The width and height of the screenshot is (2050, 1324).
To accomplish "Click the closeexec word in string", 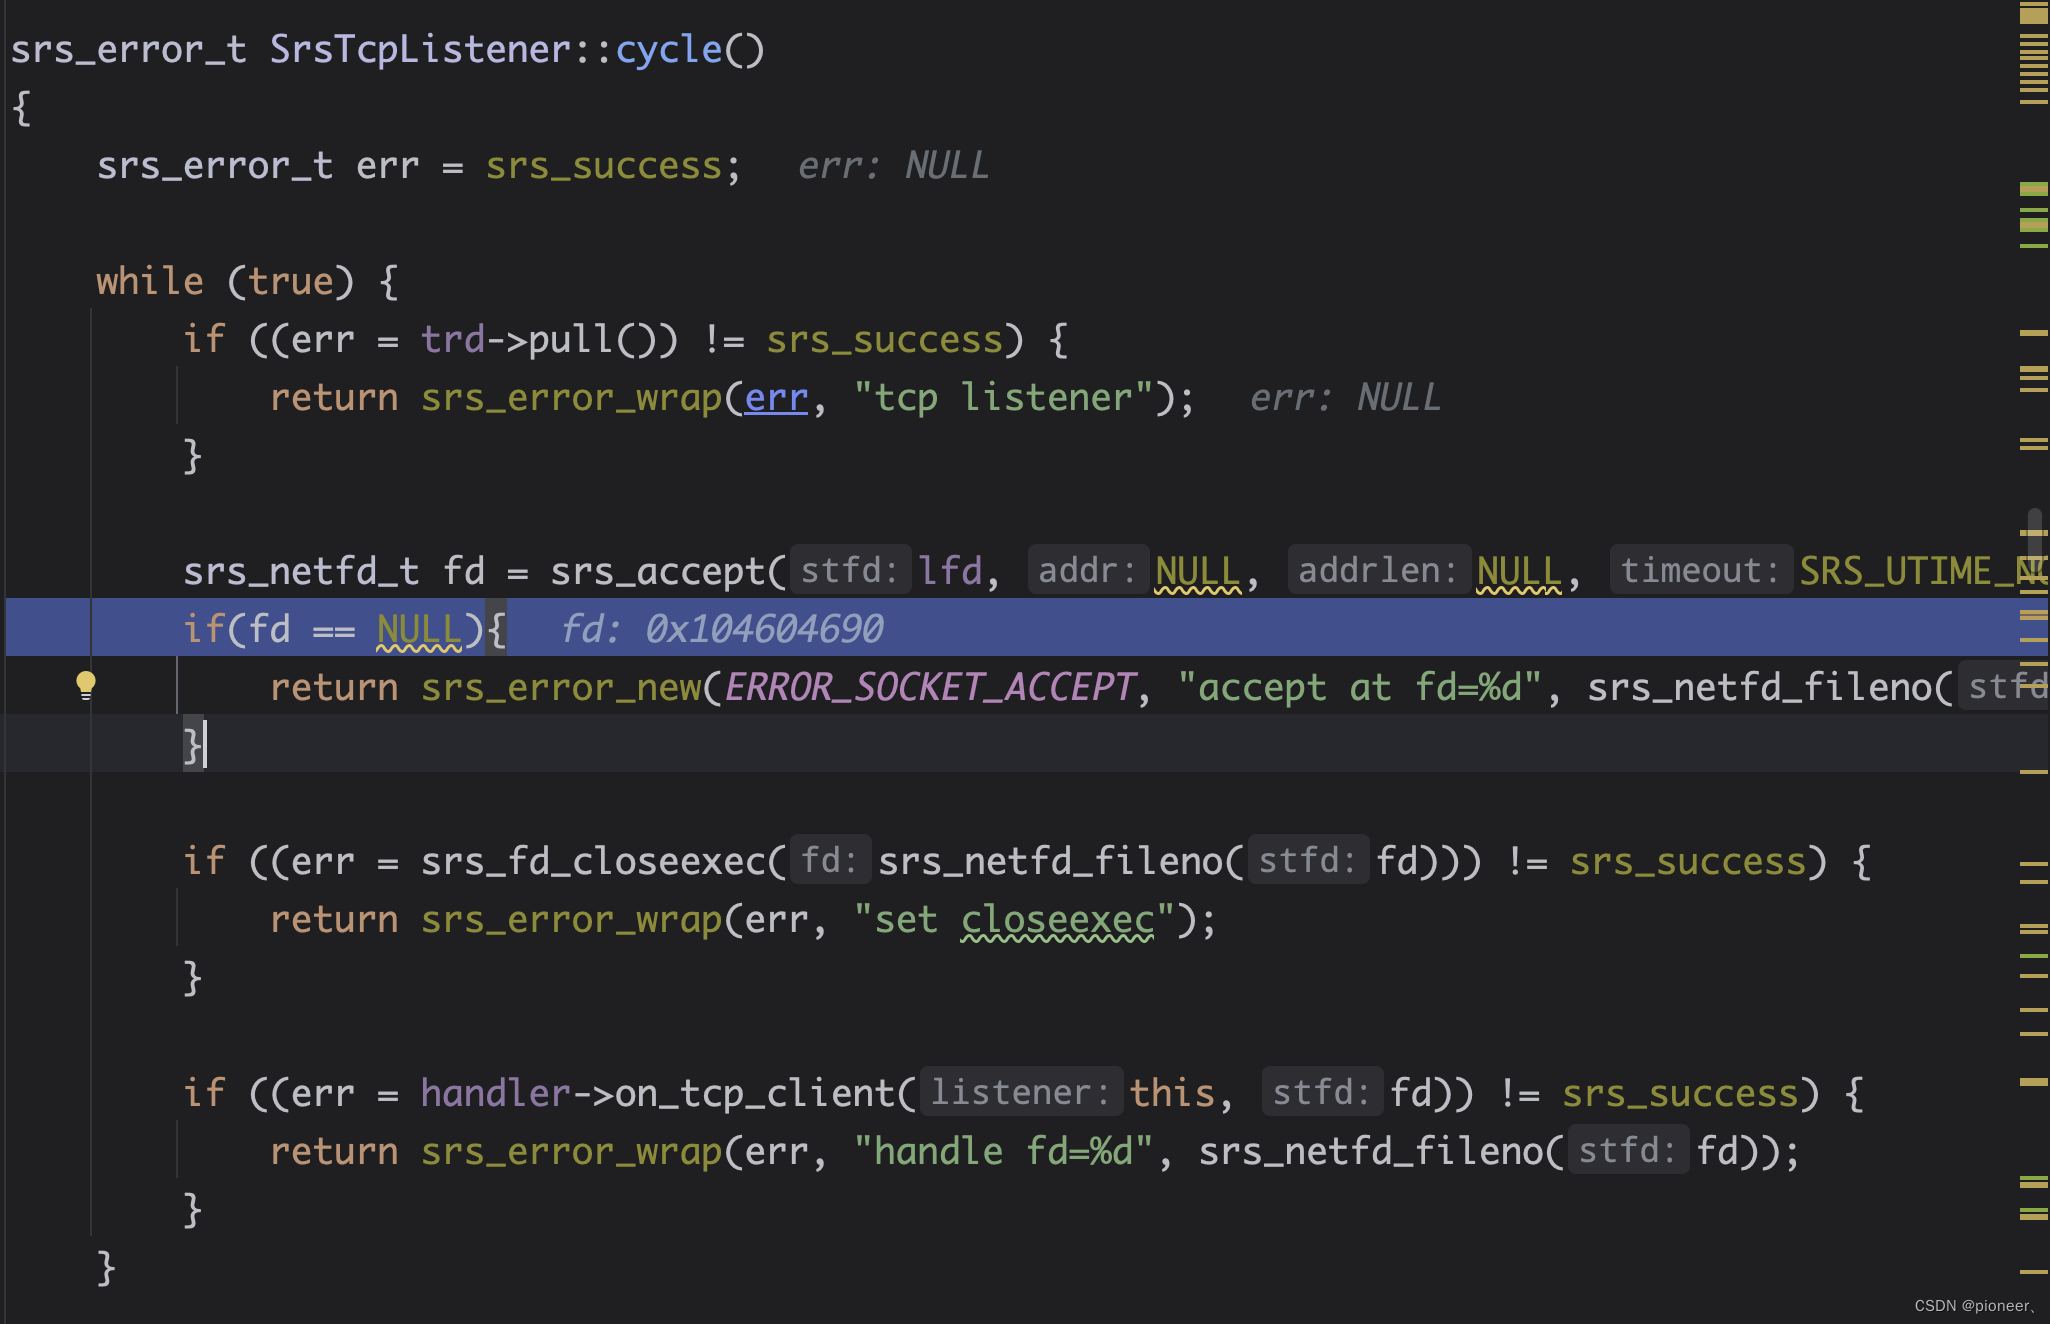I will [1058, 920].
